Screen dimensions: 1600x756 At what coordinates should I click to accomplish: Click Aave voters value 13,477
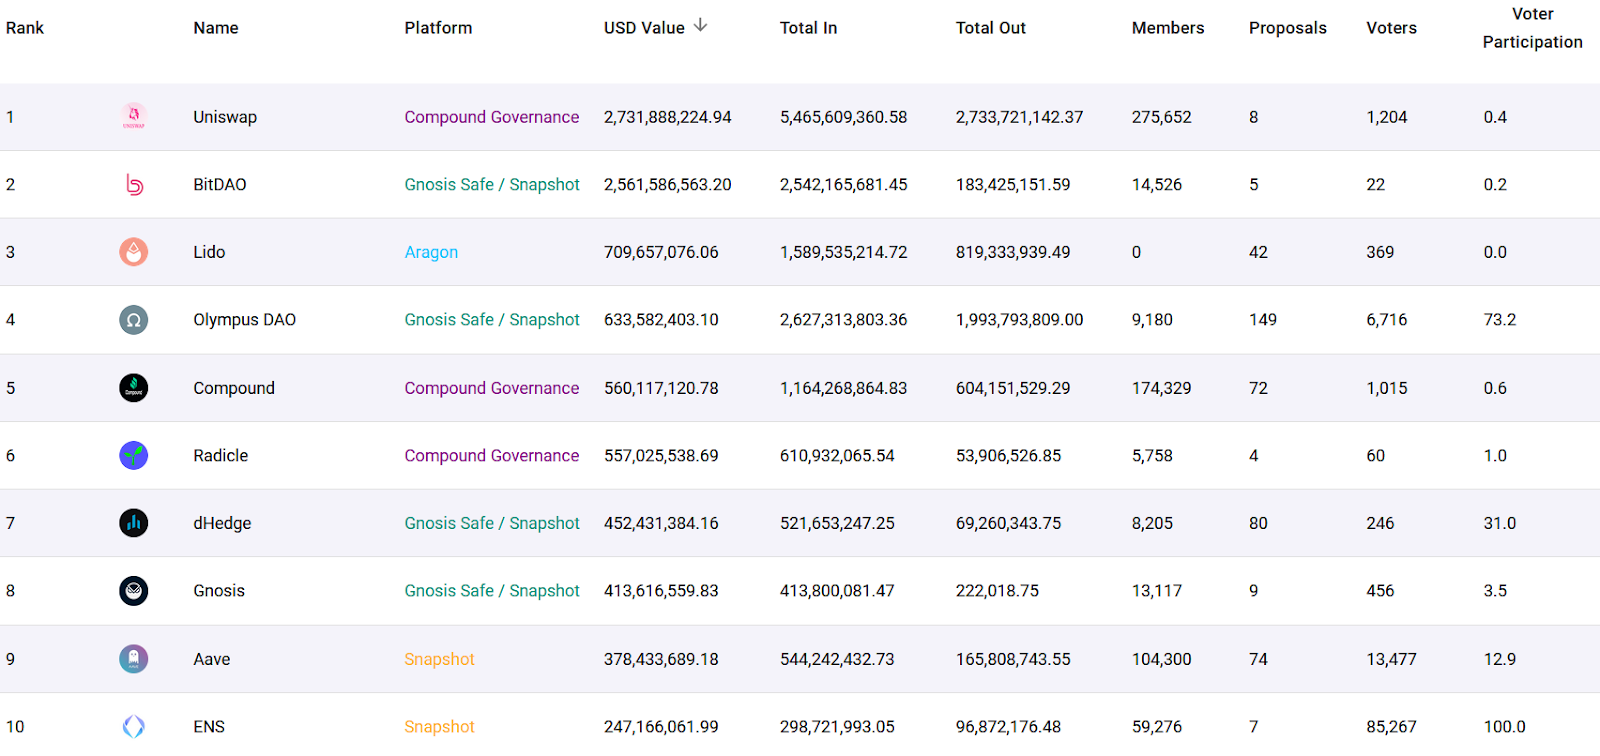click(x=1390, y=659)
